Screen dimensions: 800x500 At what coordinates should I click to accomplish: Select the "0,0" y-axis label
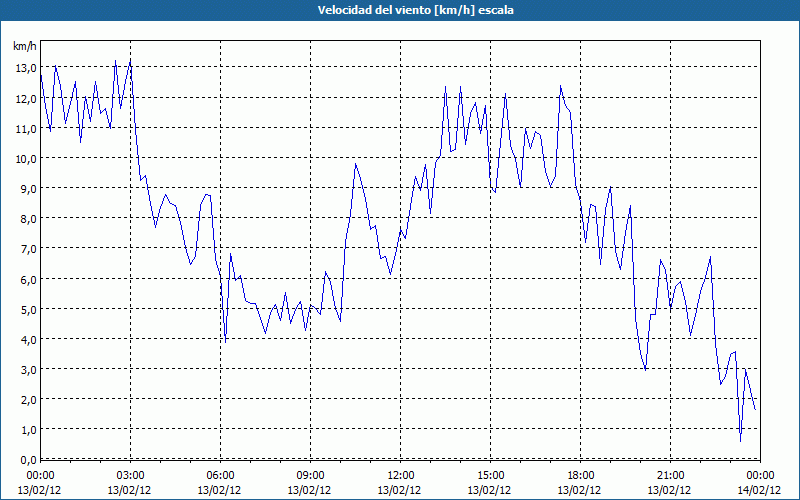coord(28,460)
